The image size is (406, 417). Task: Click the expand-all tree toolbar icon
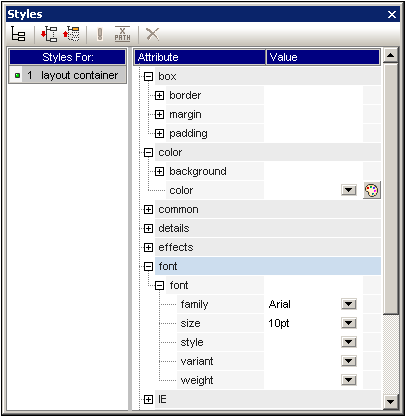pyautogui.click(x=49, y=34)
